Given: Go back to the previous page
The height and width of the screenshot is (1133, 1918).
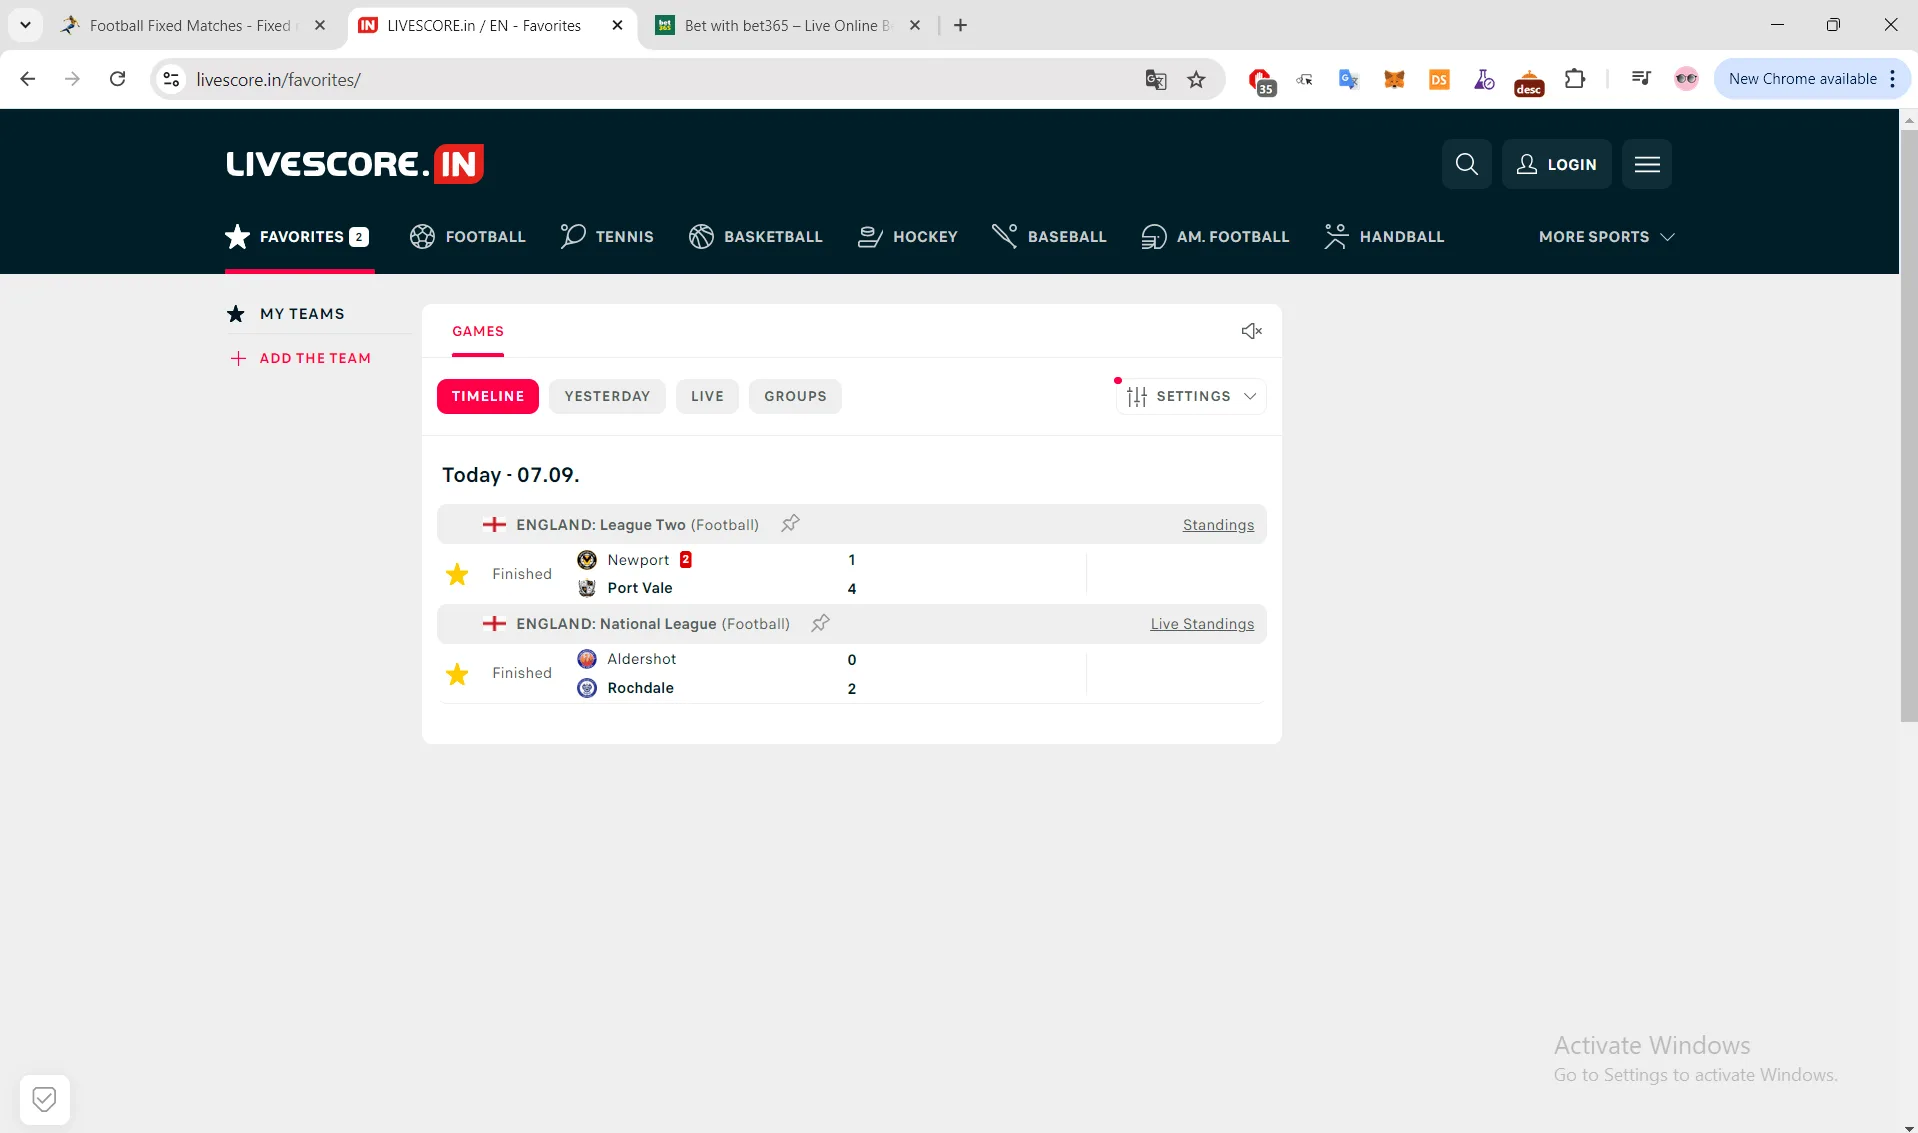Looking at the screenshot, I should coord(28,79).
